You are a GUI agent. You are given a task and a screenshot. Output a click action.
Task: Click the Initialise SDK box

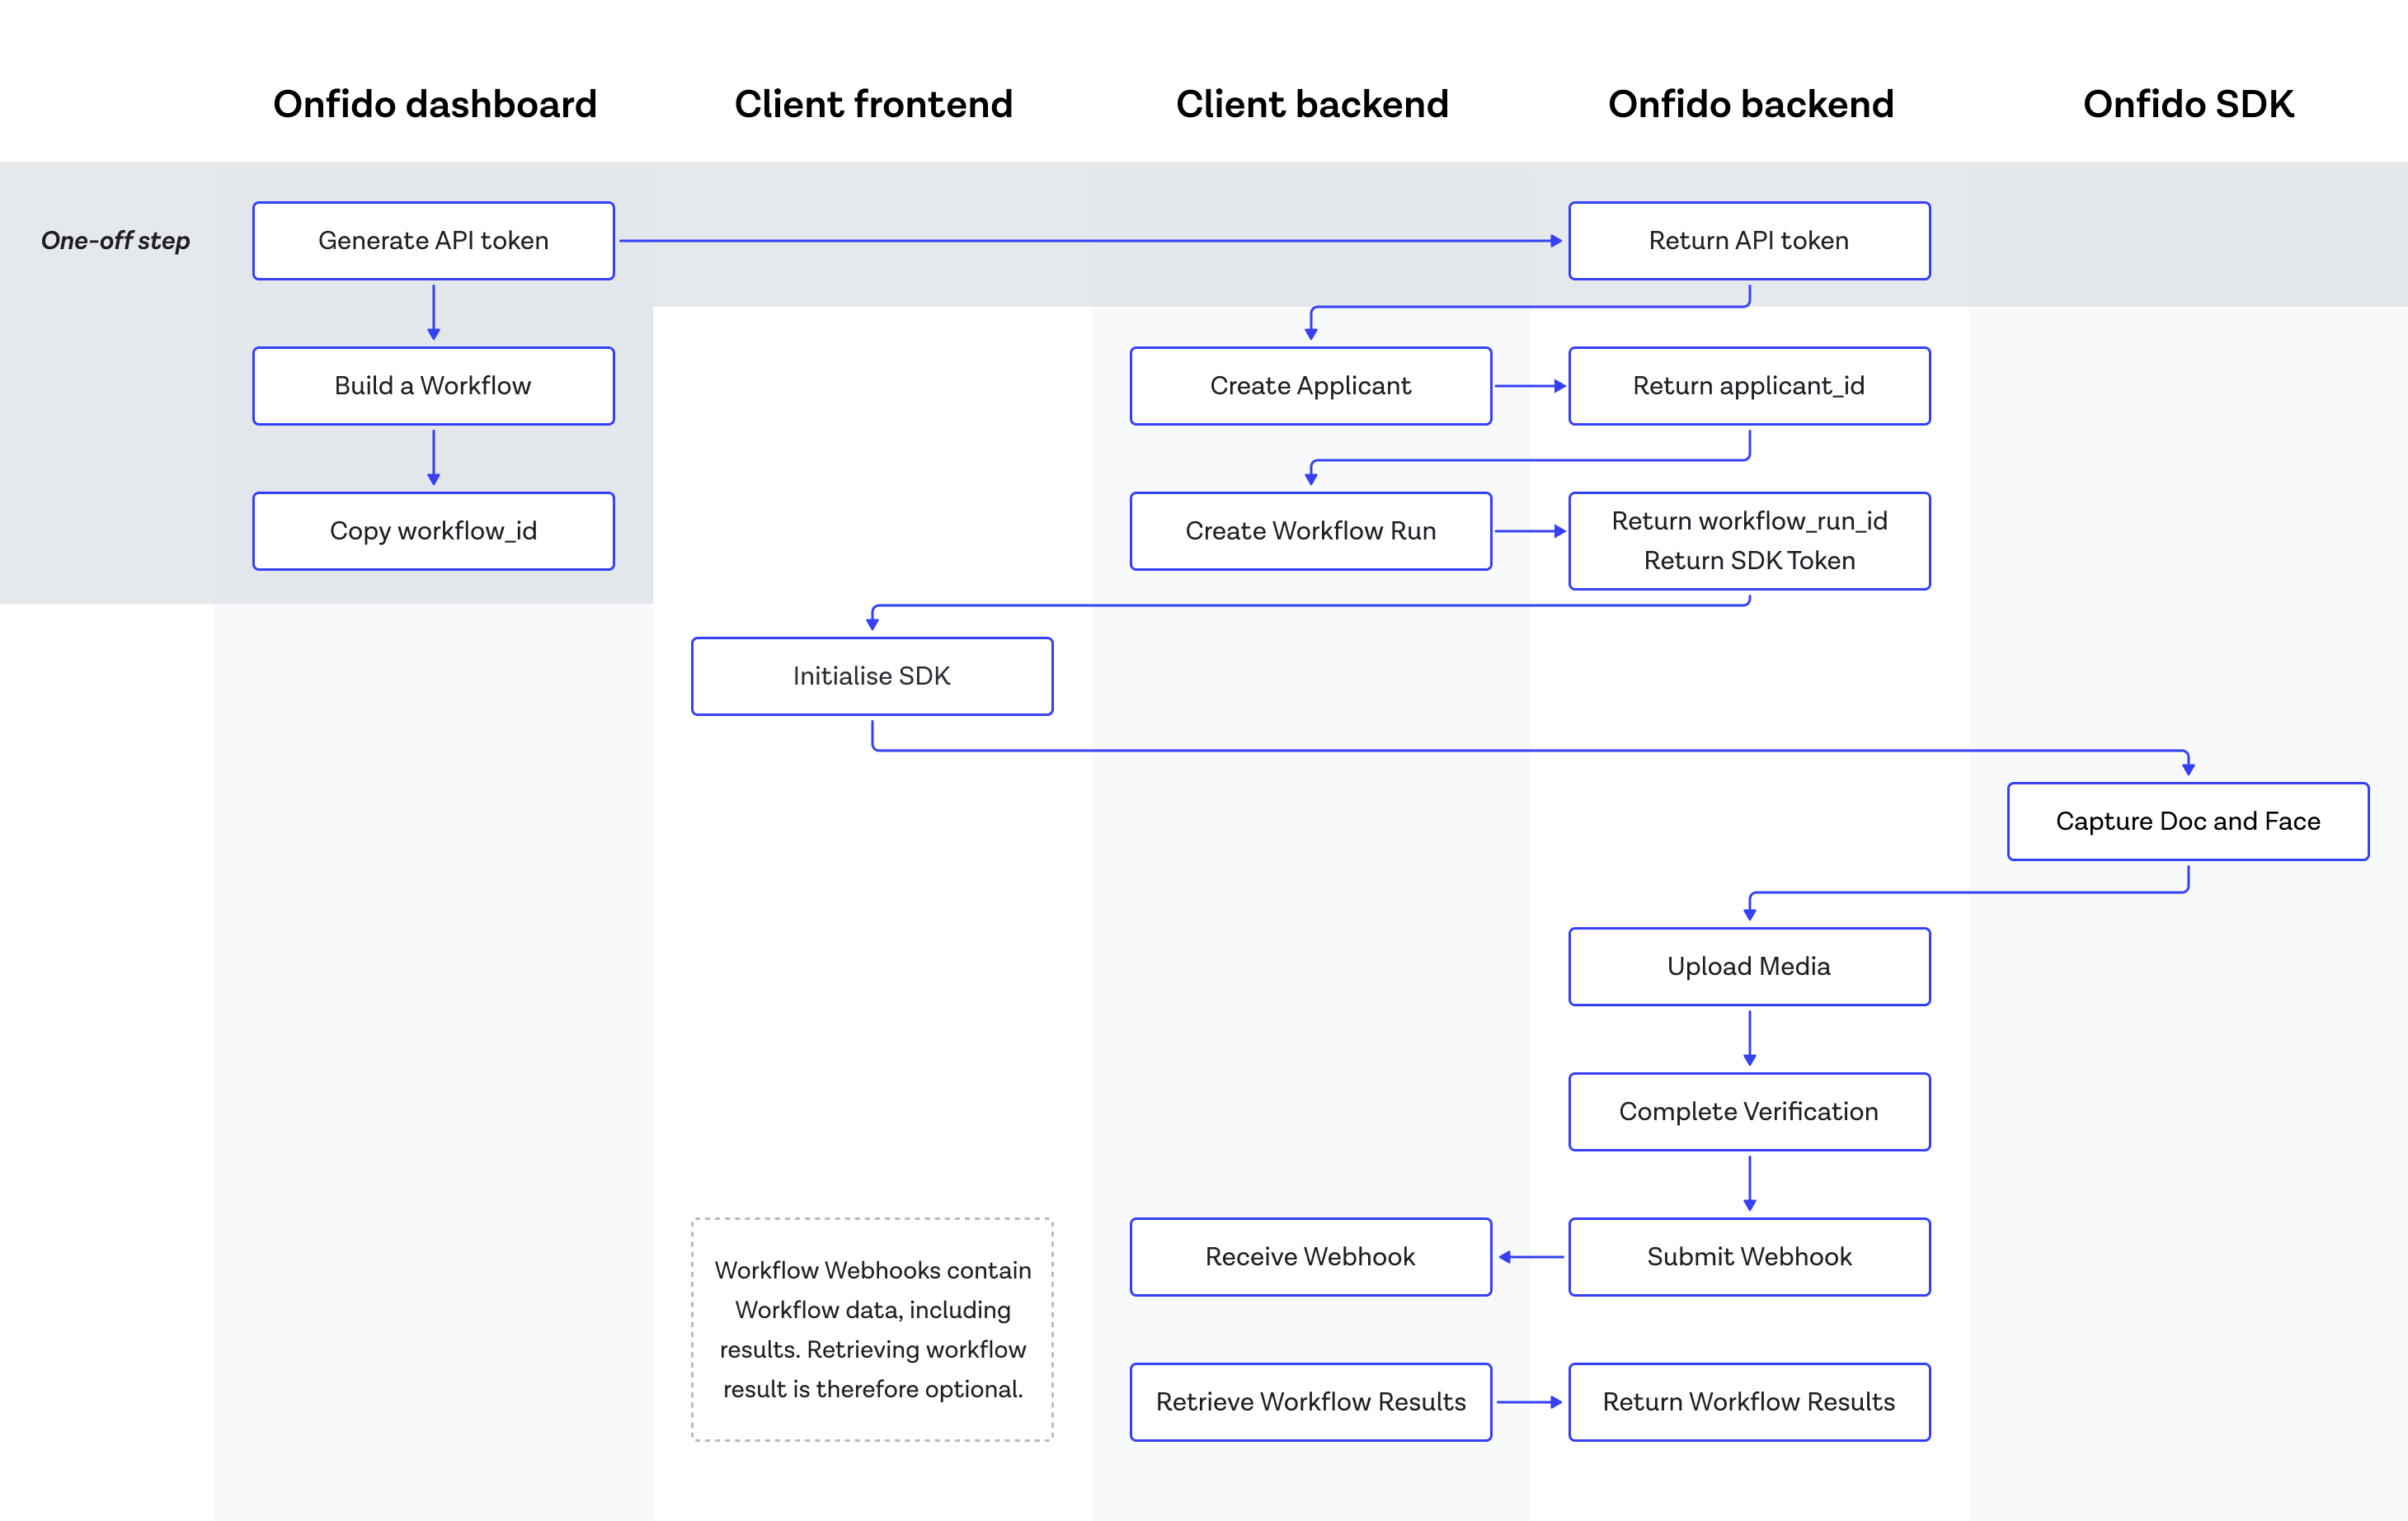pos(872,676)
